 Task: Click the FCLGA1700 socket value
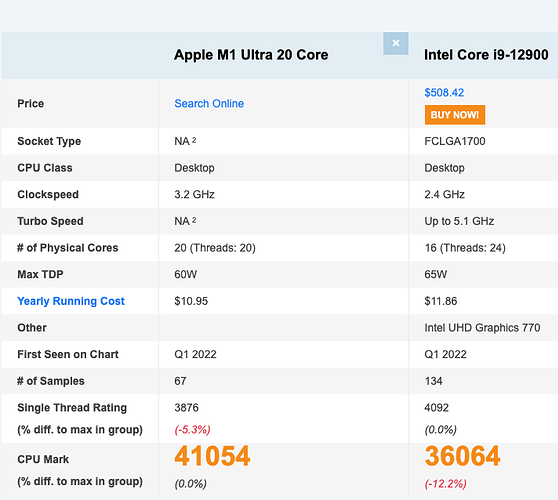pyautogui.click(x=455, y=141)
